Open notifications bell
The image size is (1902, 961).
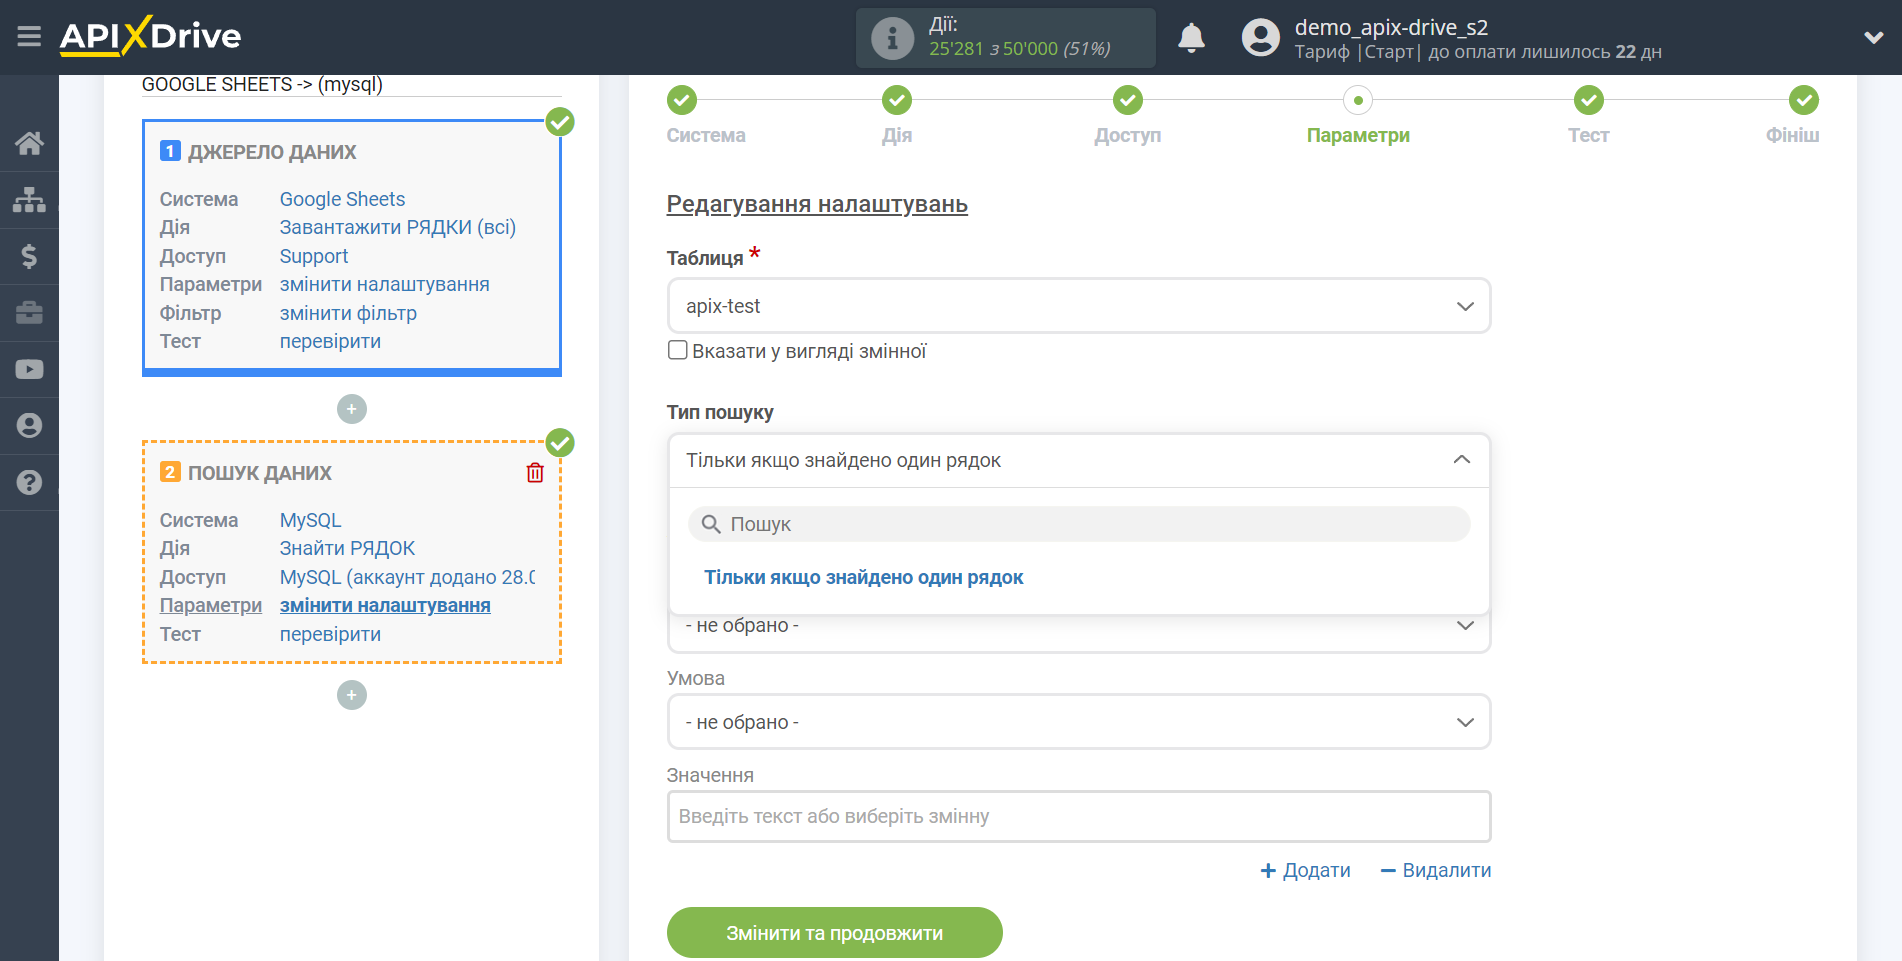tap(1191, 38)
